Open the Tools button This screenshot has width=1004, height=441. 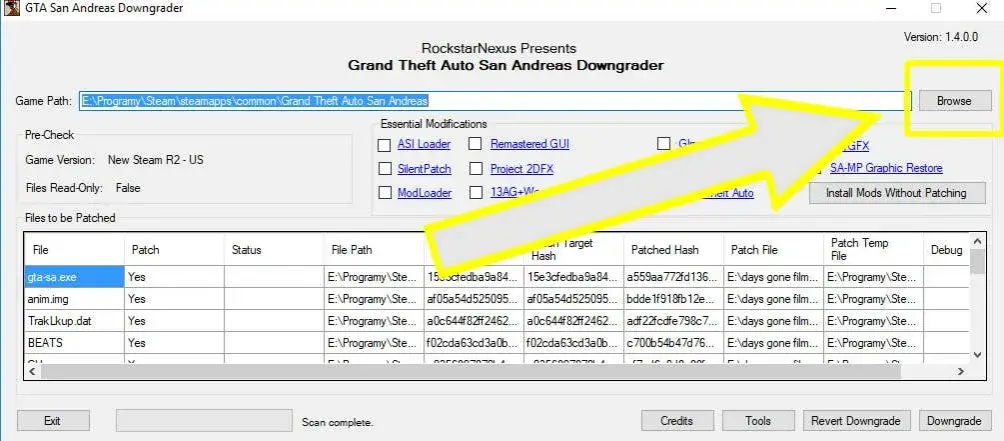tap(757, 421)
